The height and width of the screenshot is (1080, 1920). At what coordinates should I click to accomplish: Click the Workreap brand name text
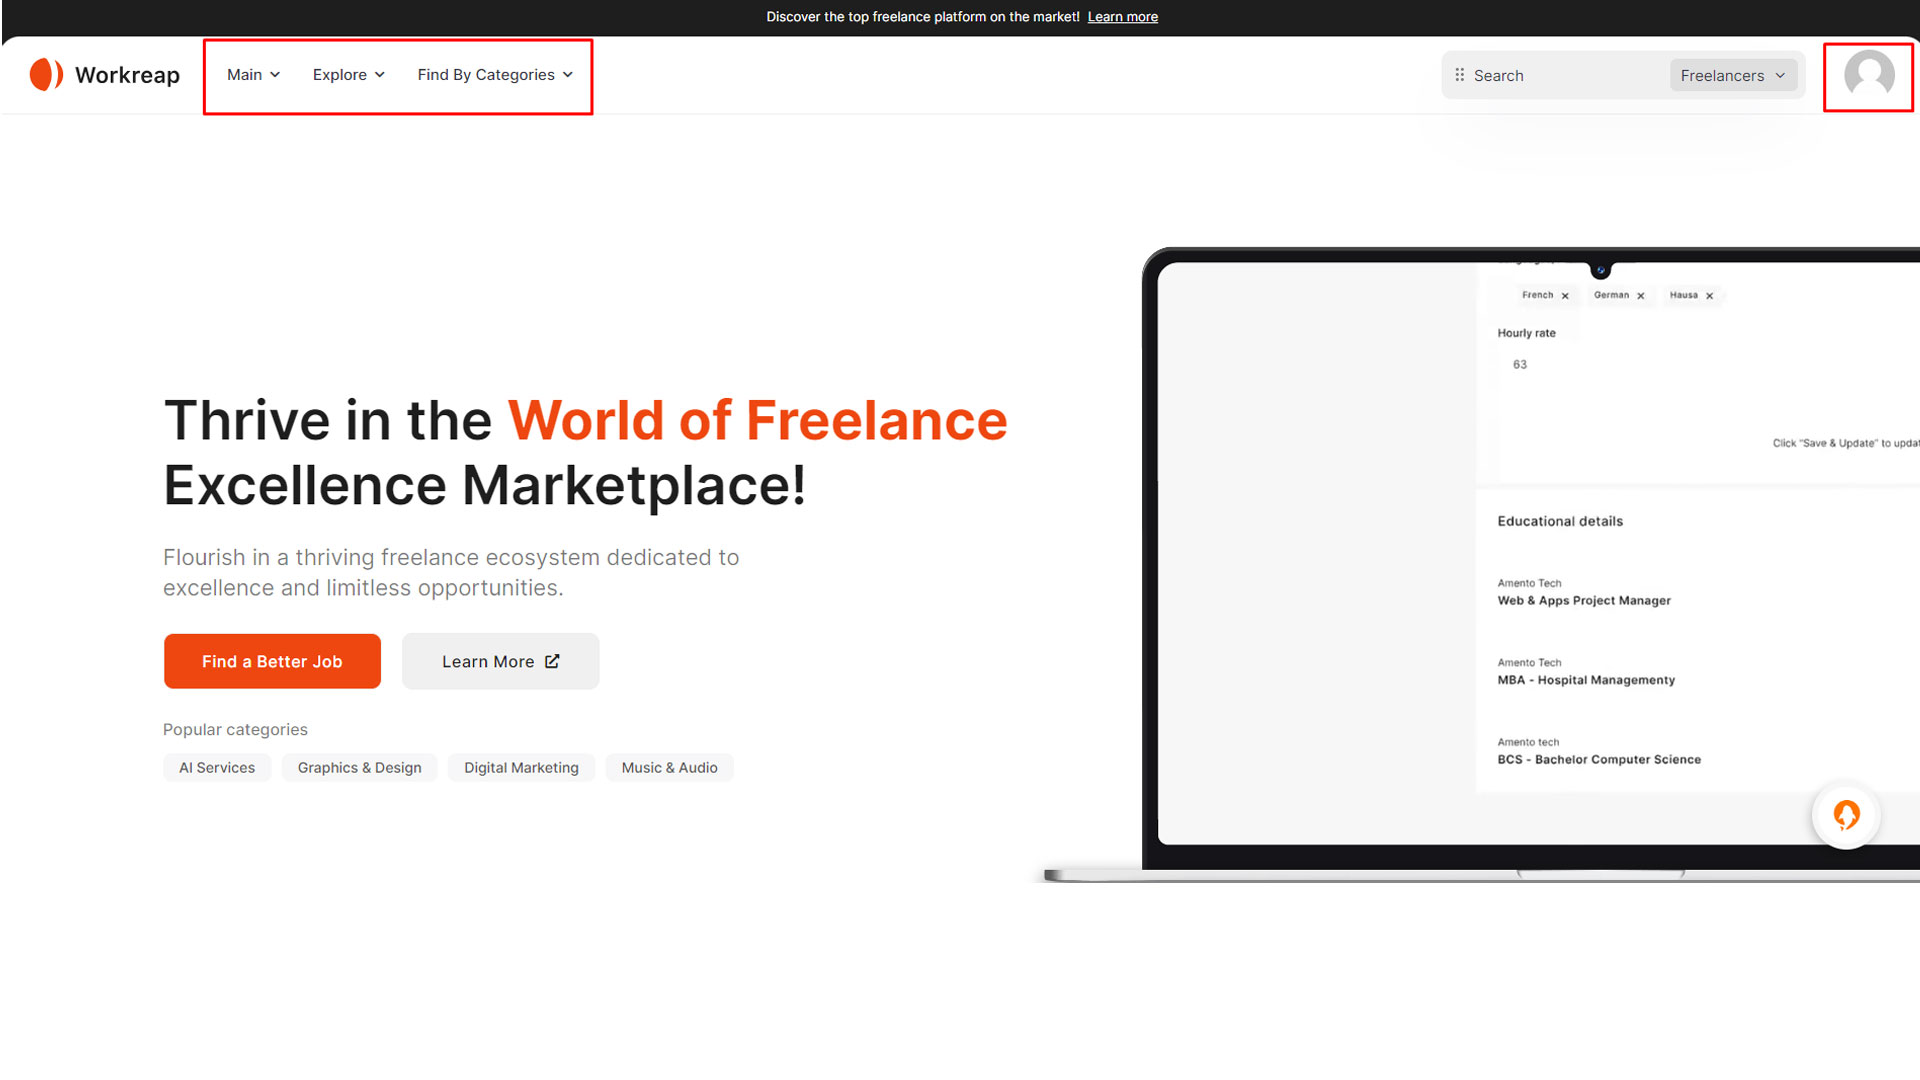click(x=127, y=75)
